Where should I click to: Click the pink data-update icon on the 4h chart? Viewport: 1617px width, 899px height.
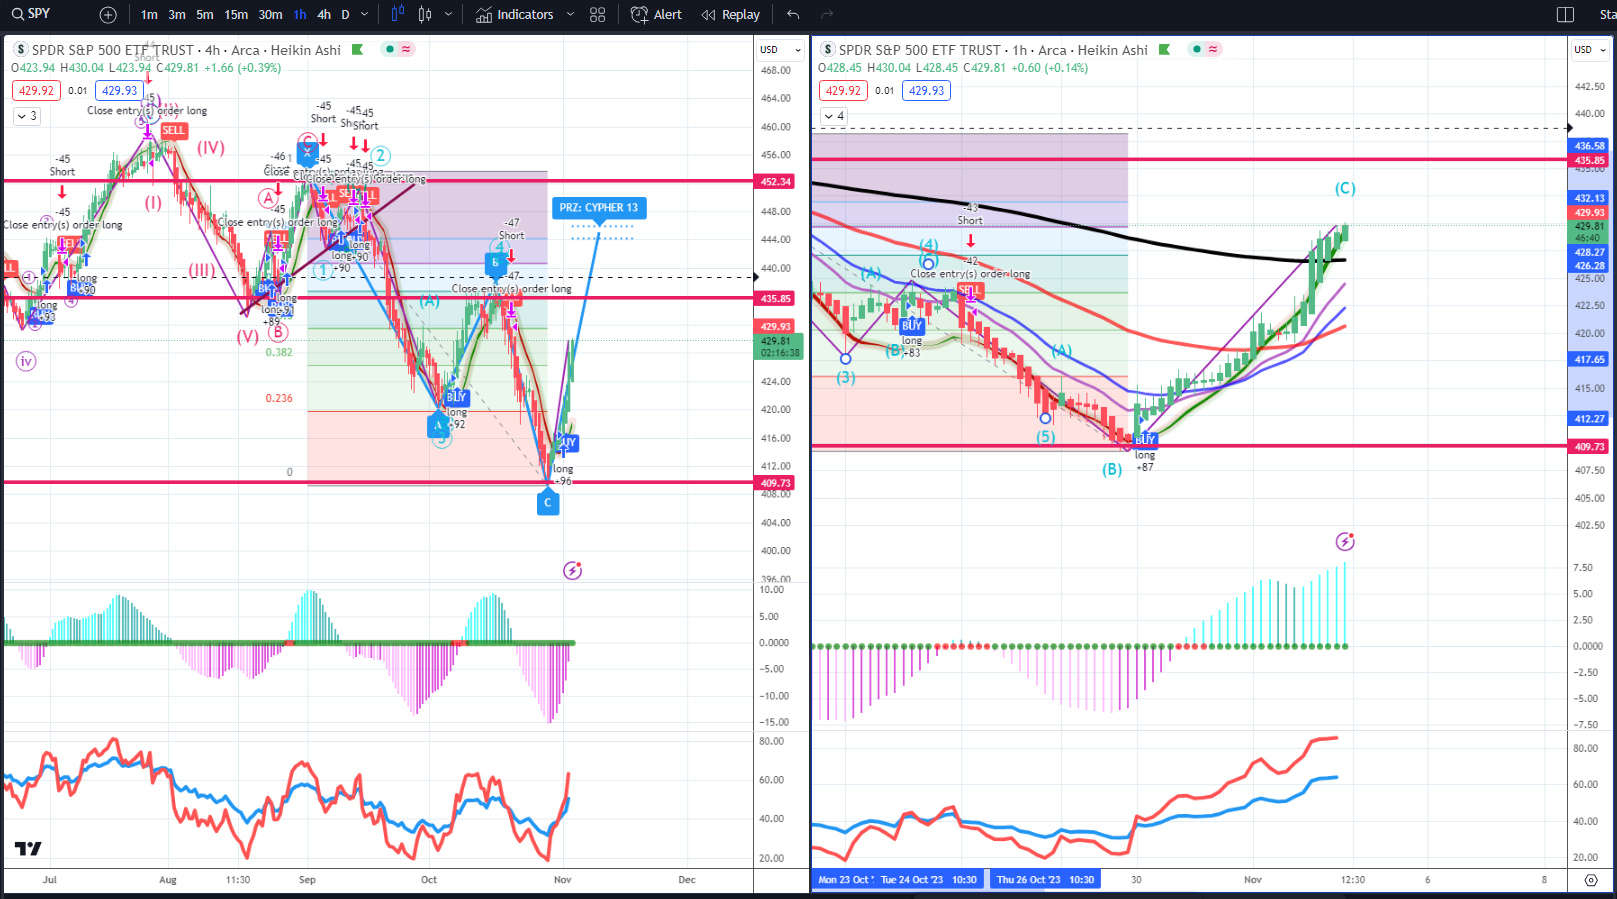(406, 49)
